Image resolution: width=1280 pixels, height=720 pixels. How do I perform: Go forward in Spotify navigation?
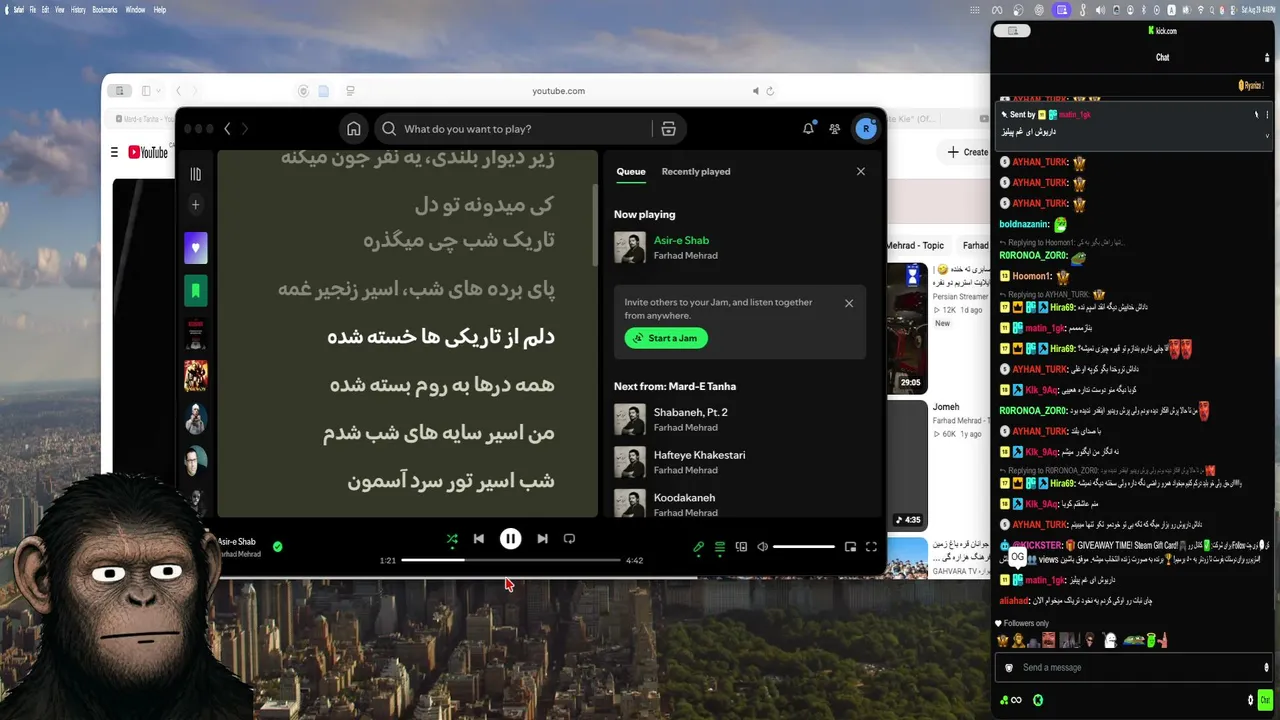pyautogui.click(x=245, y=129)
